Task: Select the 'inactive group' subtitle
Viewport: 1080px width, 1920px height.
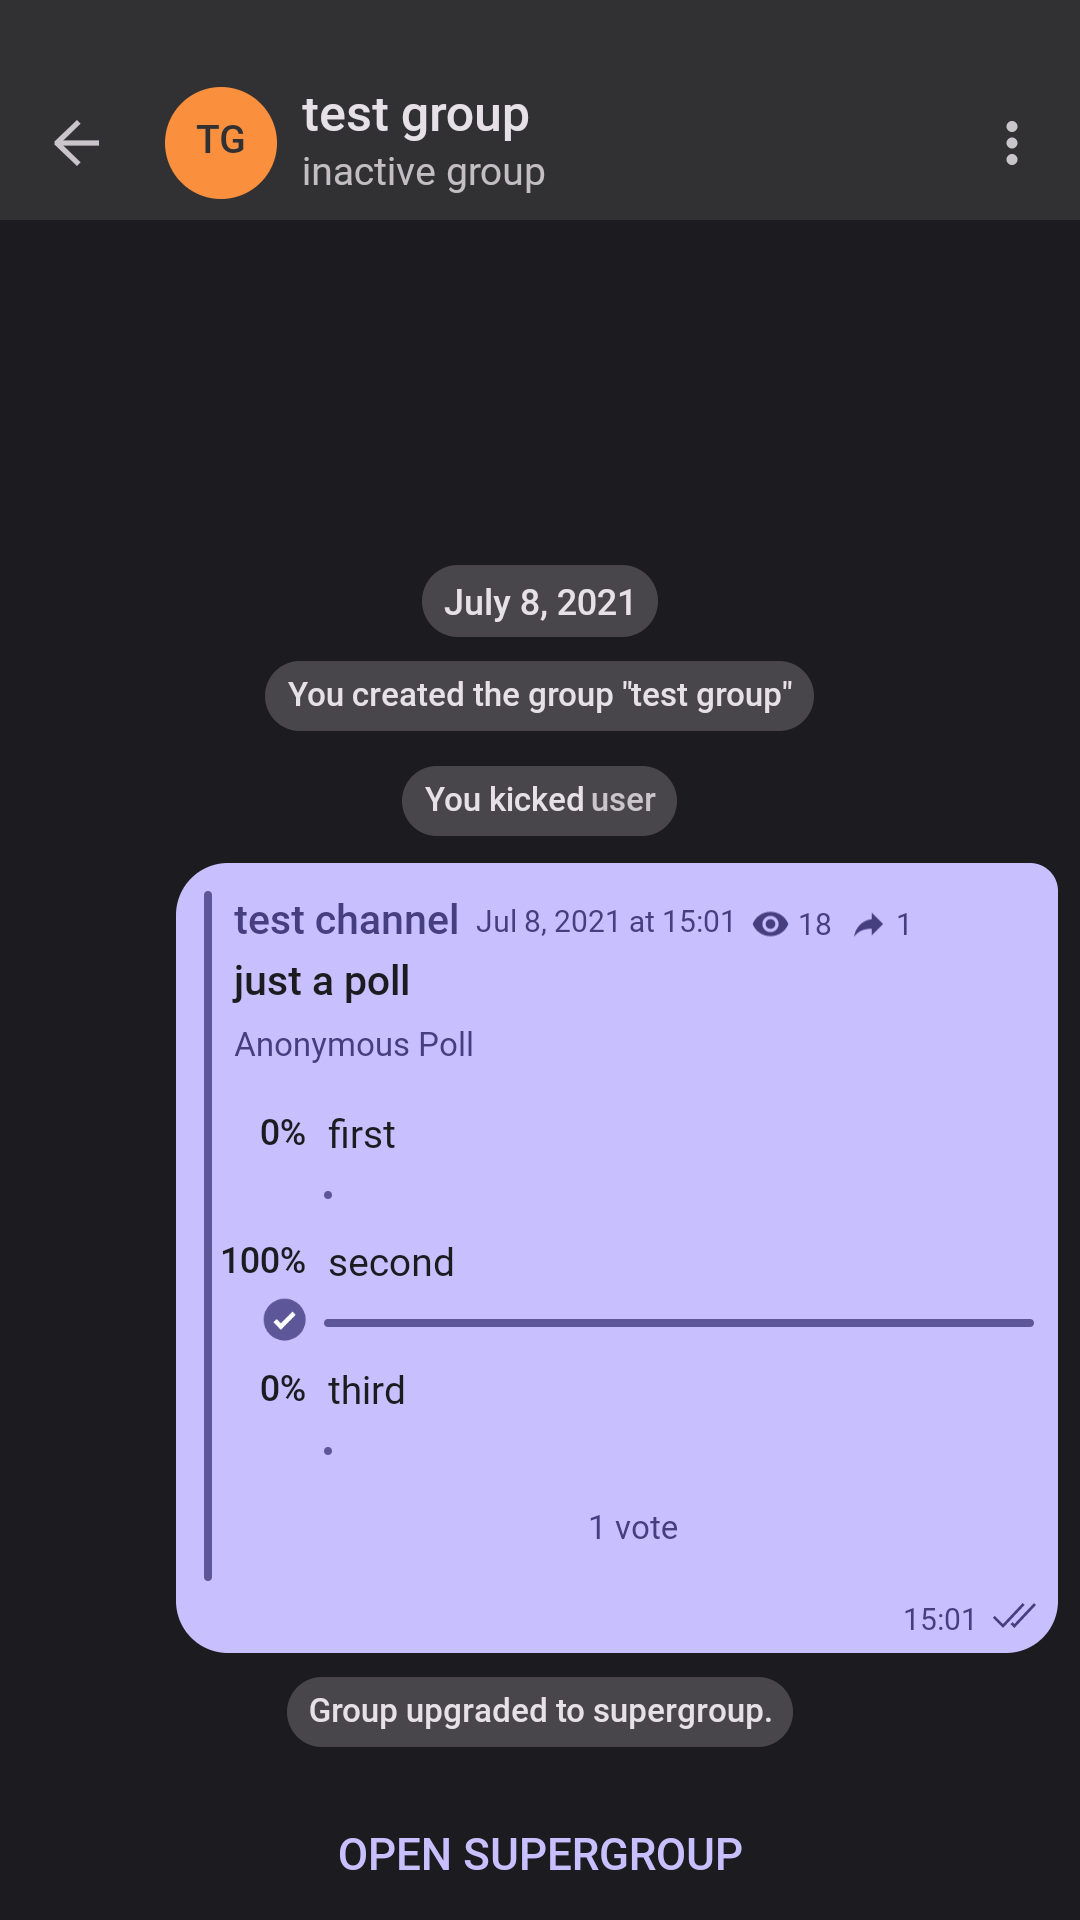Action: (423, 170)
